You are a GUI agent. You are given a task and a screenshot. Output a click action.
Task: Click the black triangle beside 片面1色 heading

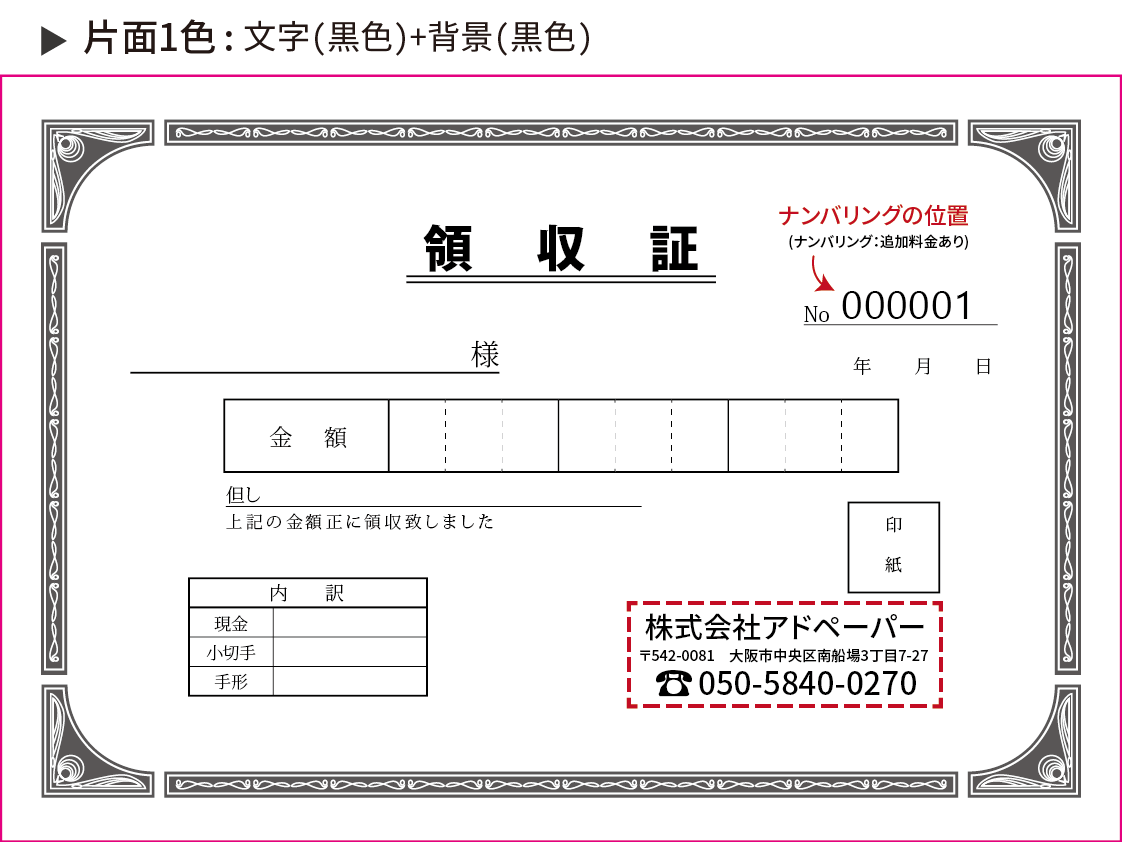click(x=53, y=40)
